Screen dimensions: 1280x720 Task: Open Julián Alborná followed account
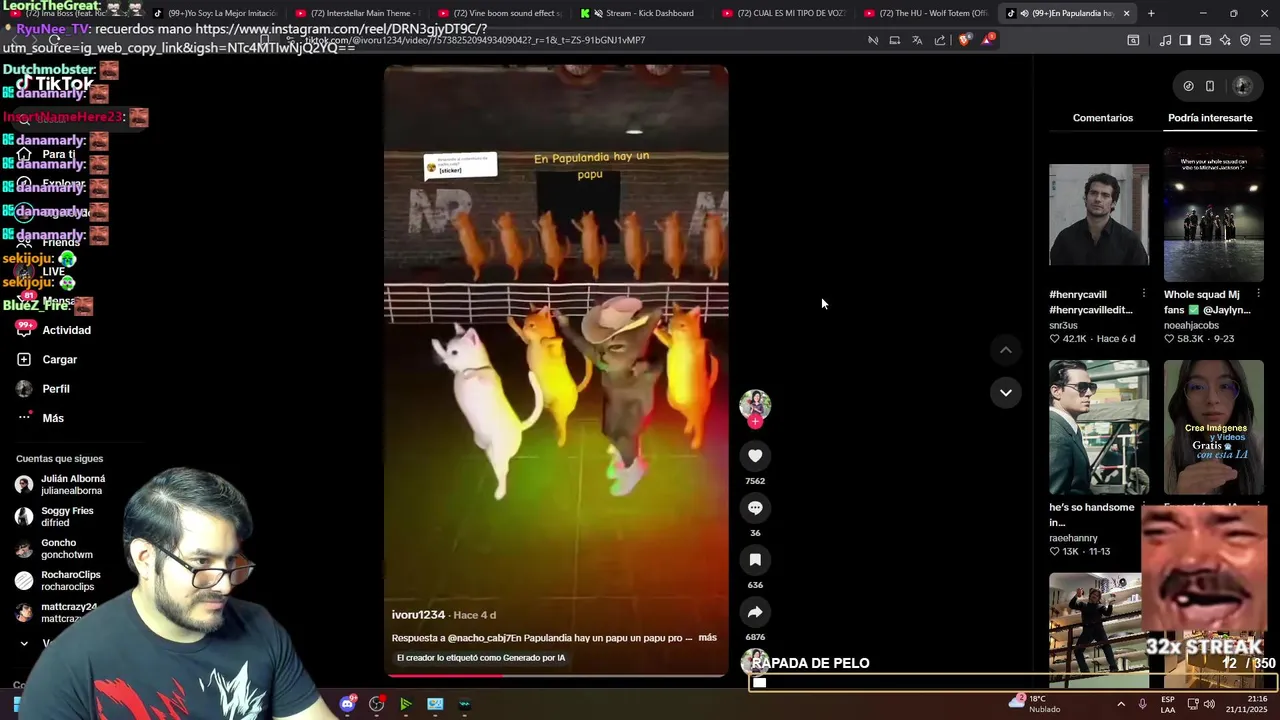62,485
